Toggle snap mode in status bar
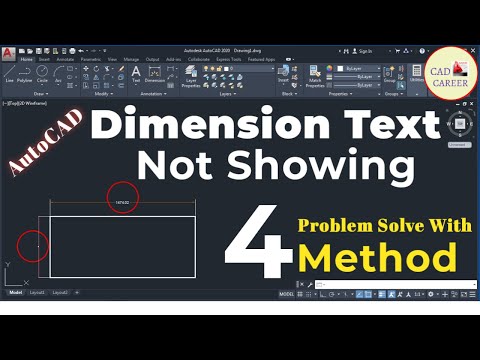 pos(309,294)
